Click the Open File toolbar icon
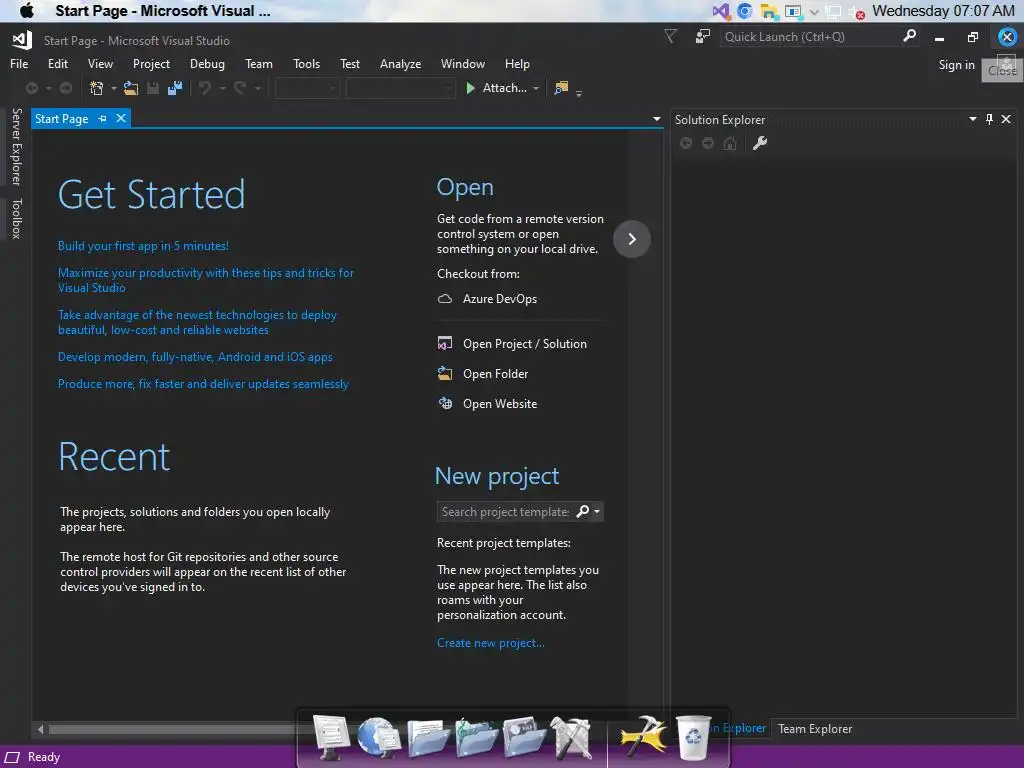 [131, 88]
